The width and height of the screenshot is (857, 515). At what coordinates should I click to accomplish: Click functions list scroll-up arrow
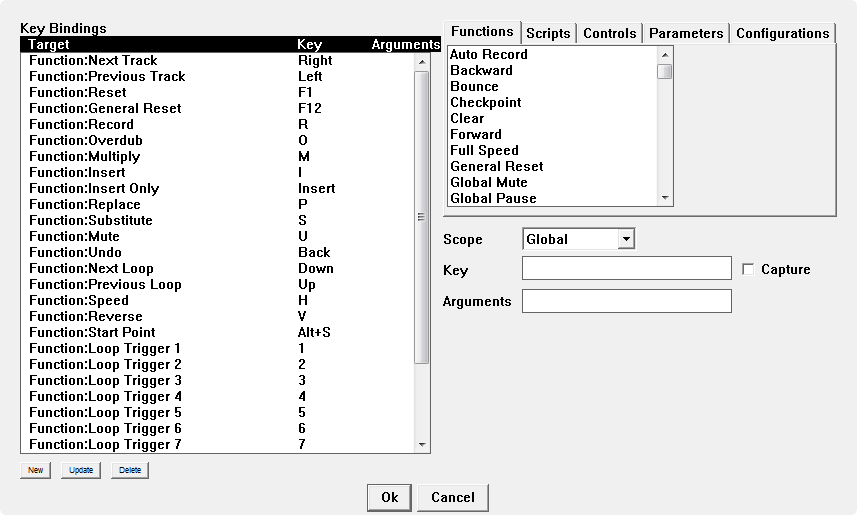click(x=665, y=55)
